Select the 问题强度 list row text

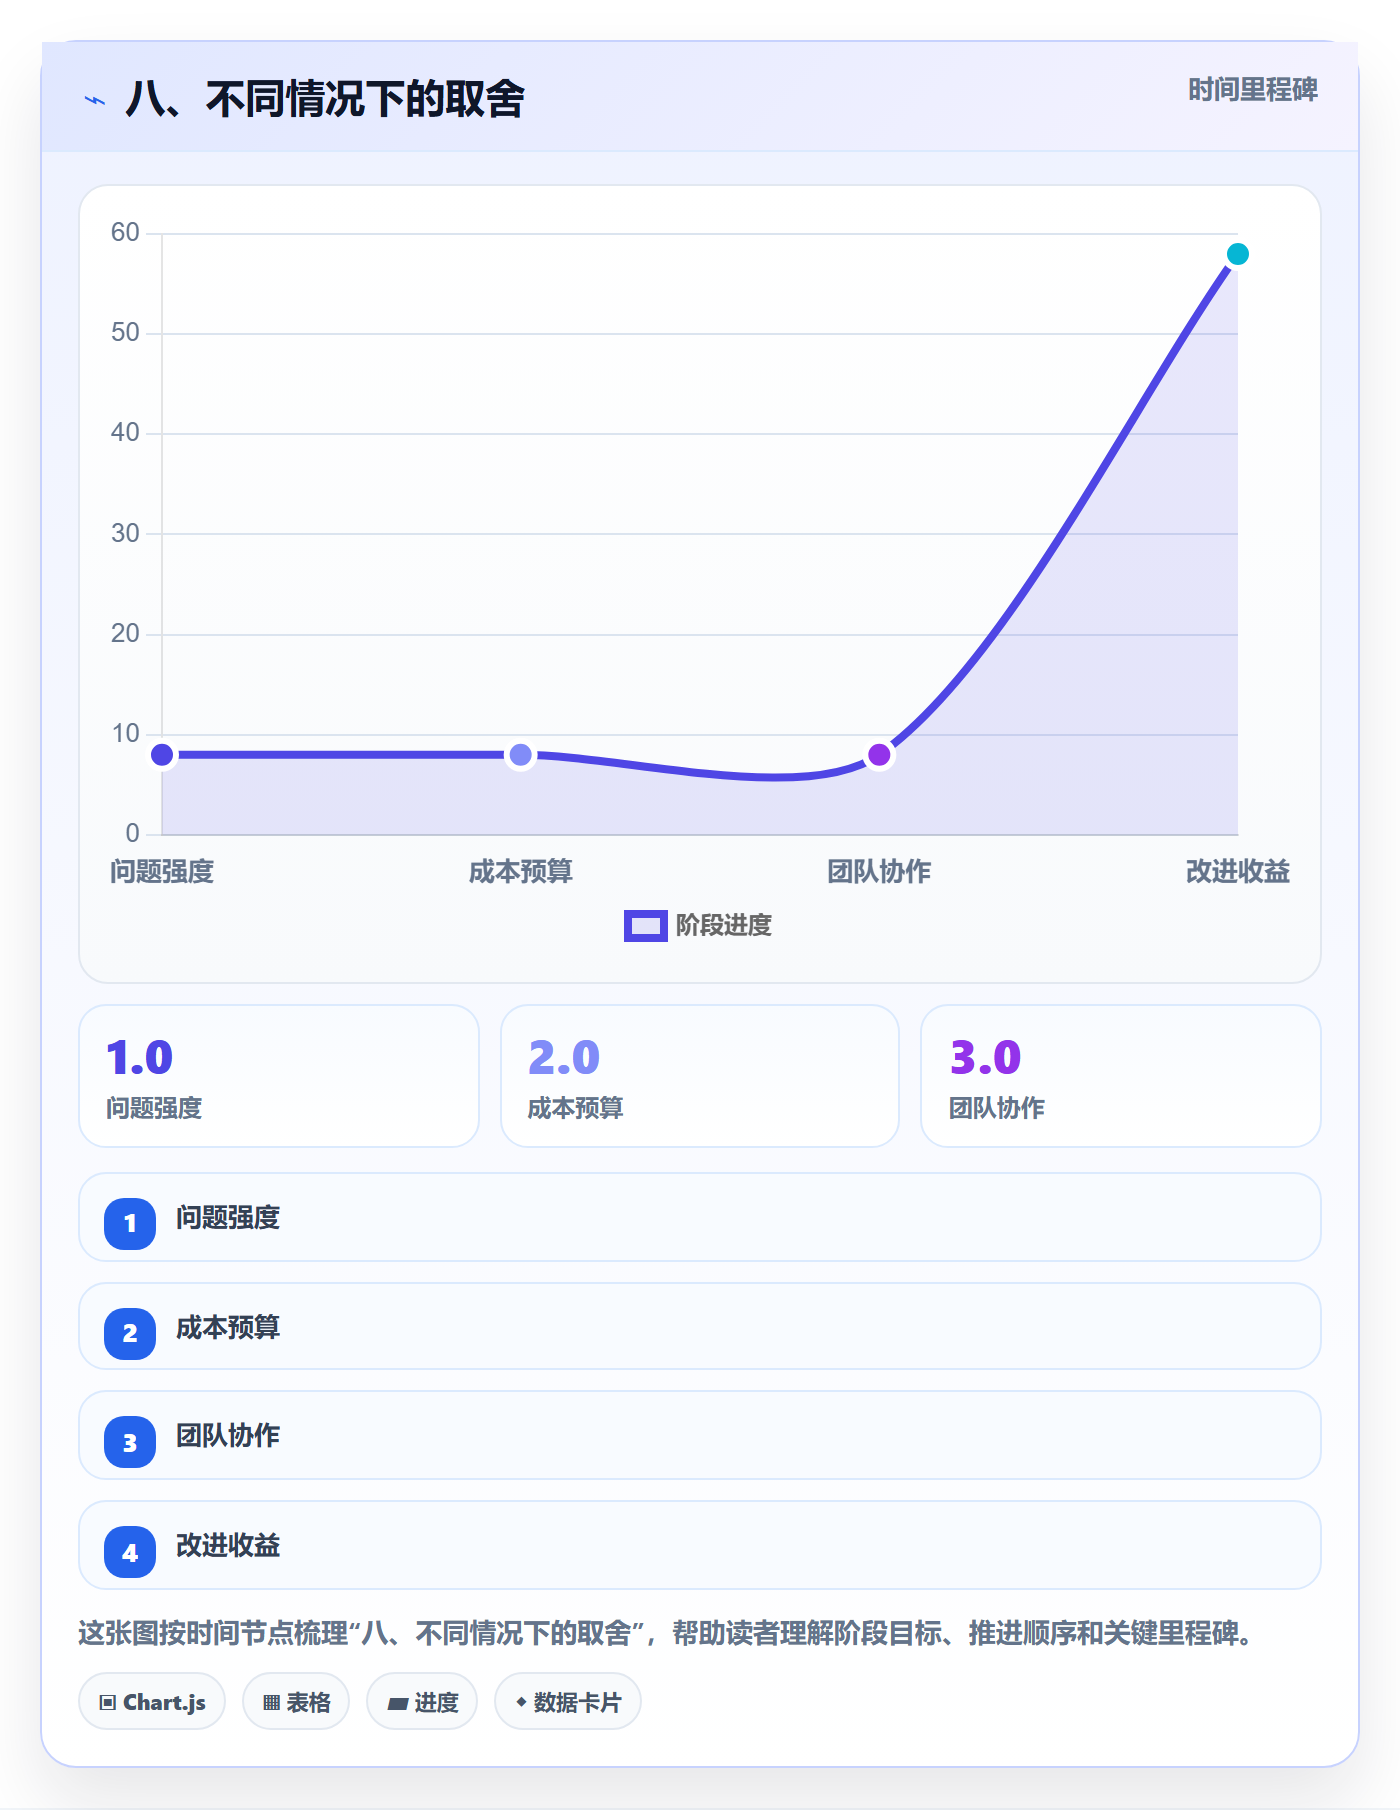(x=228, y=1218)
